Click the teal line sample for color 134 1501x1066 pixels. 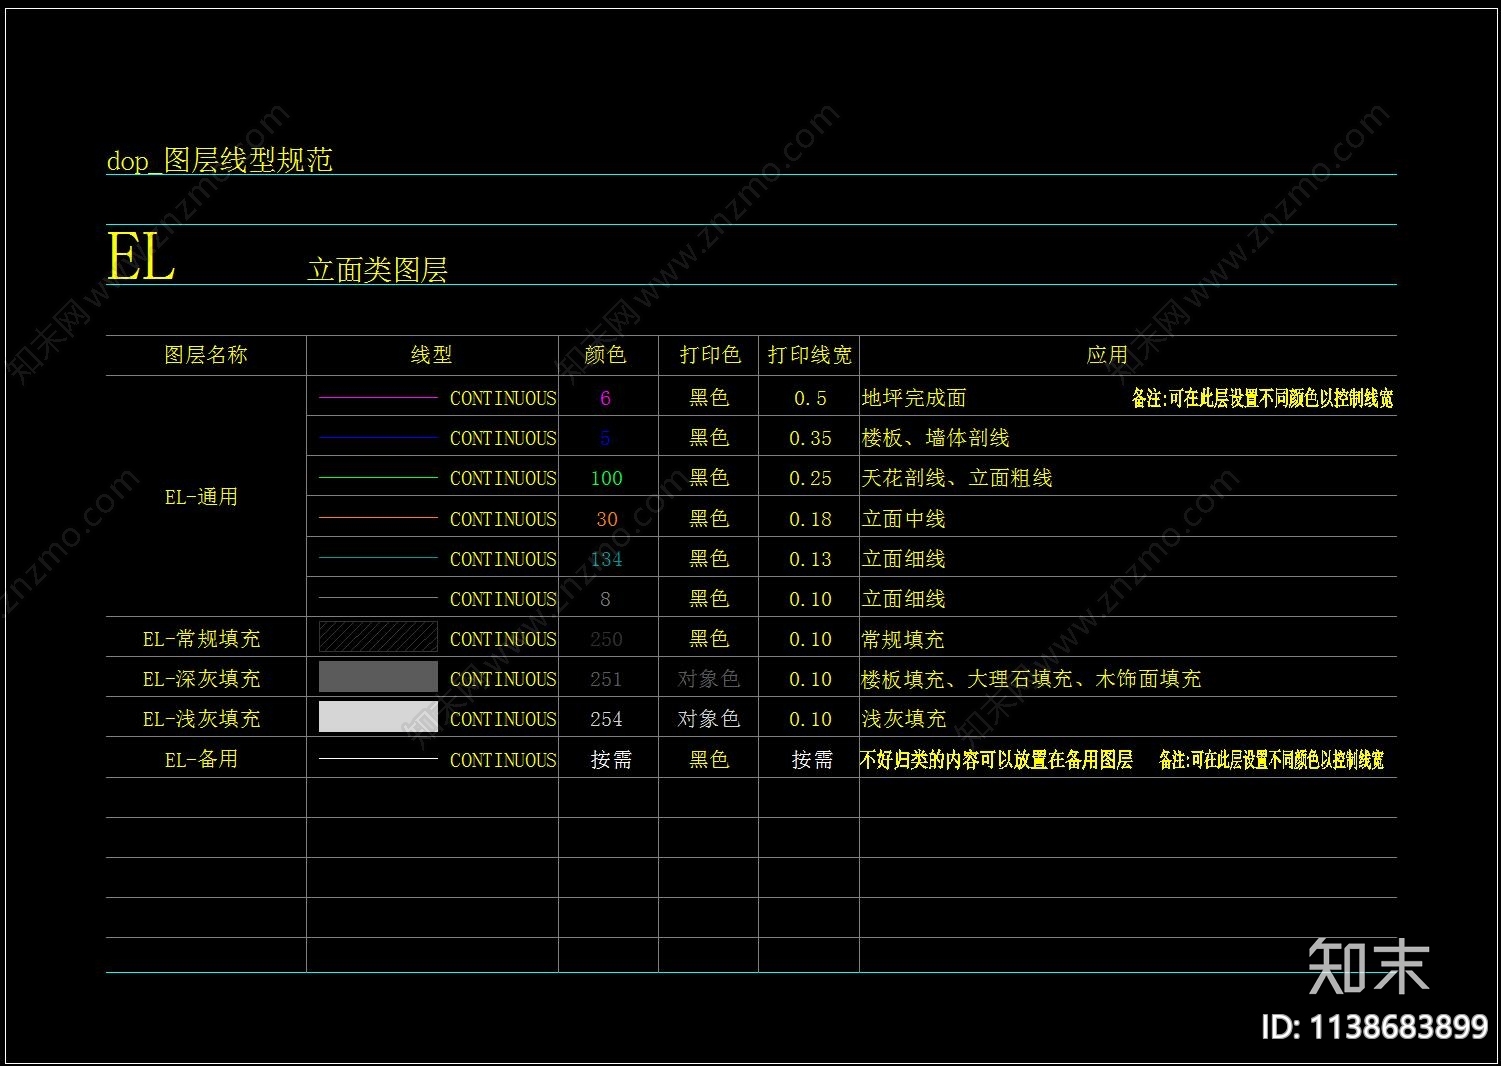[x=378, y=558]
